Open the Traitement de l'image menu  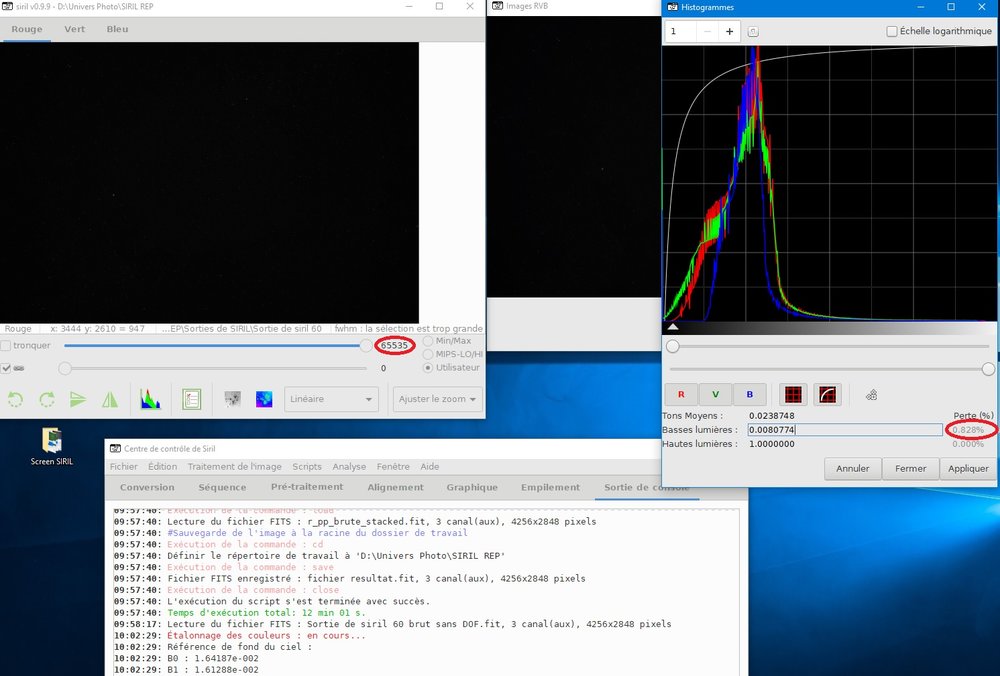pyautogui.click(x=235, y=467)
